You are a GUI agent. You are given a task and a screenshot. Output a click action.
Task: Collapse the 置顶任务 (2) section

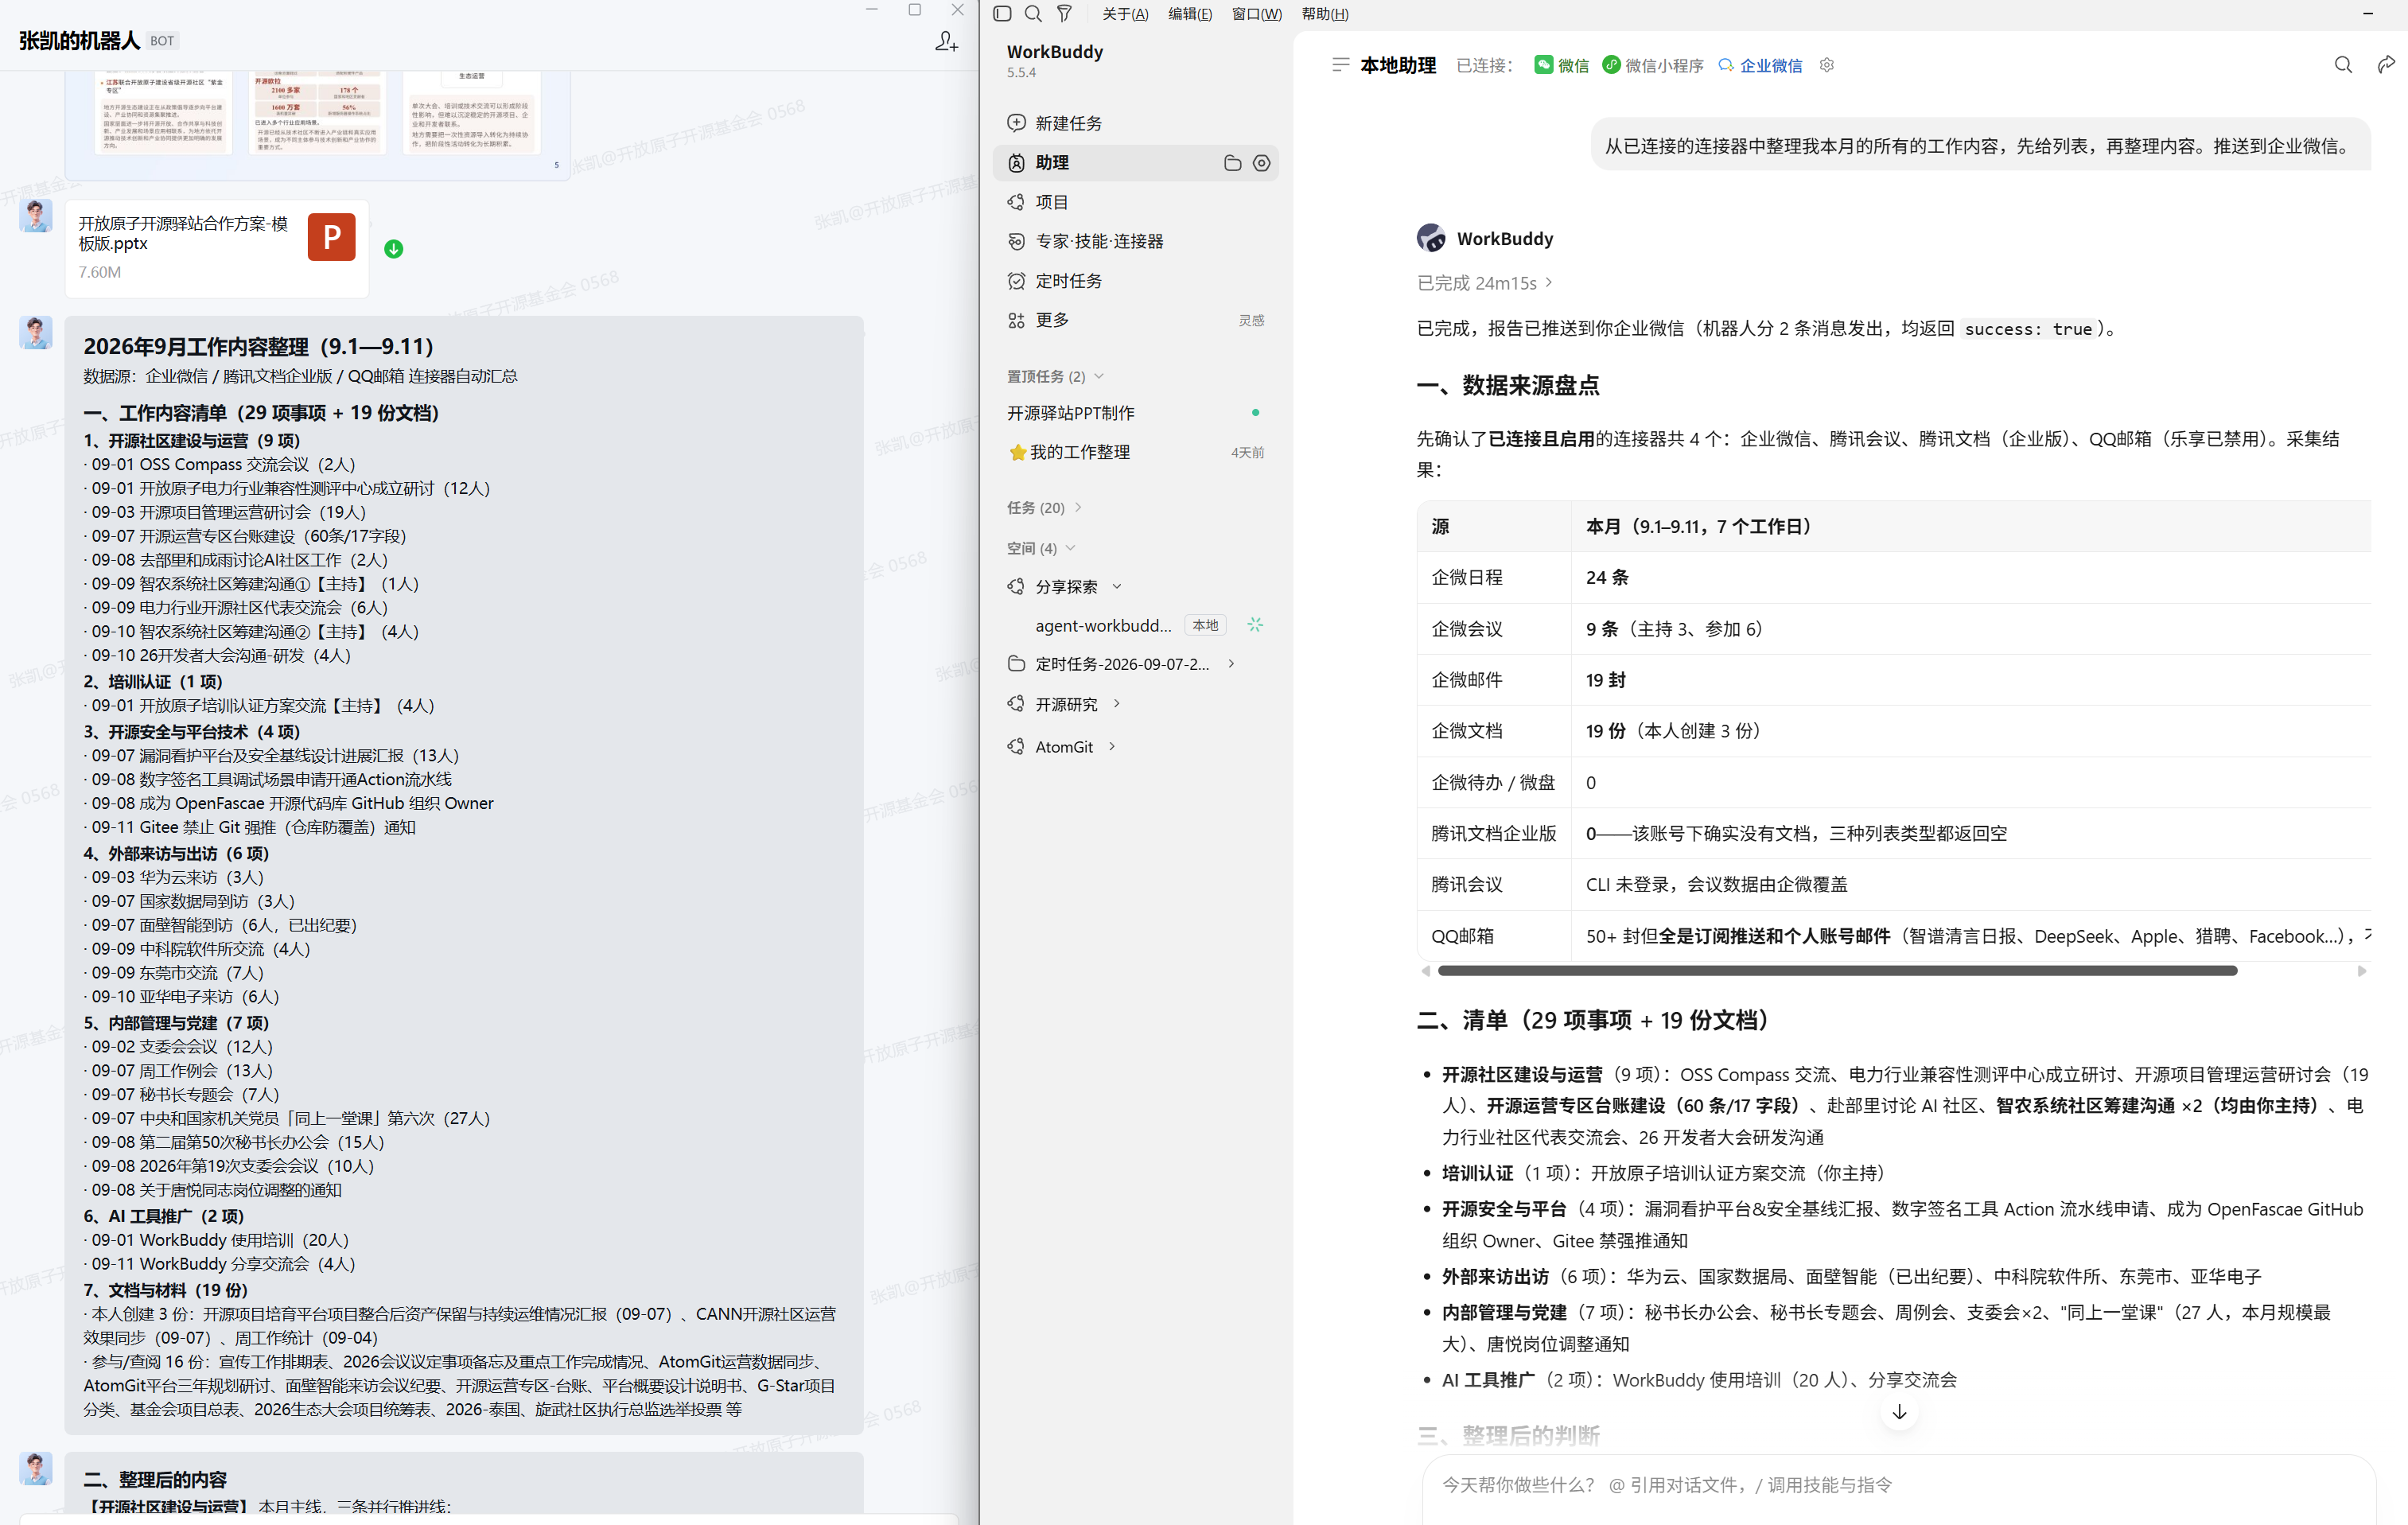[x=1055, y=376]
